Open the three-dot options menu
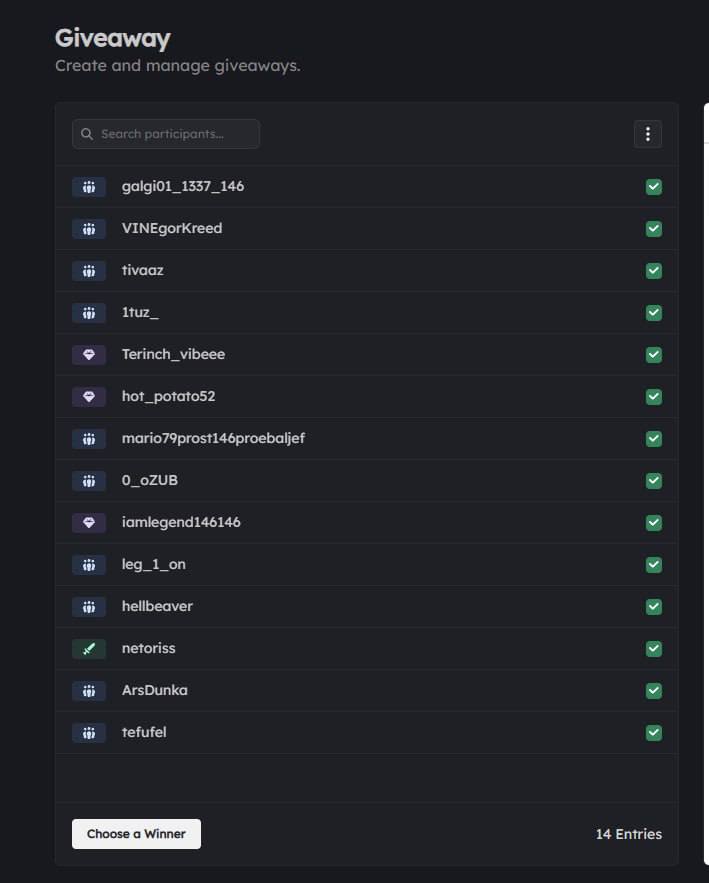 point(648,134)
